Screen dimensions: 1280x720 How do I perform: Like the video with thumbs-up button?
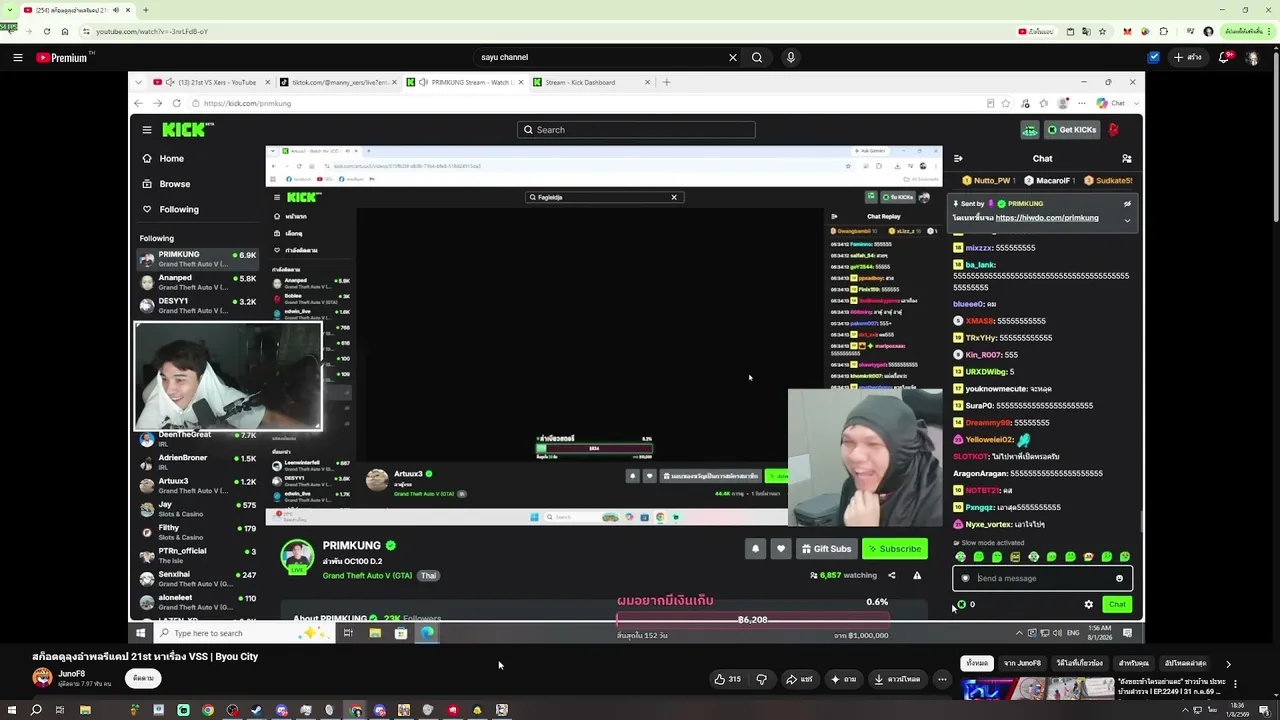pyautogui.click(x=727, y=679)
